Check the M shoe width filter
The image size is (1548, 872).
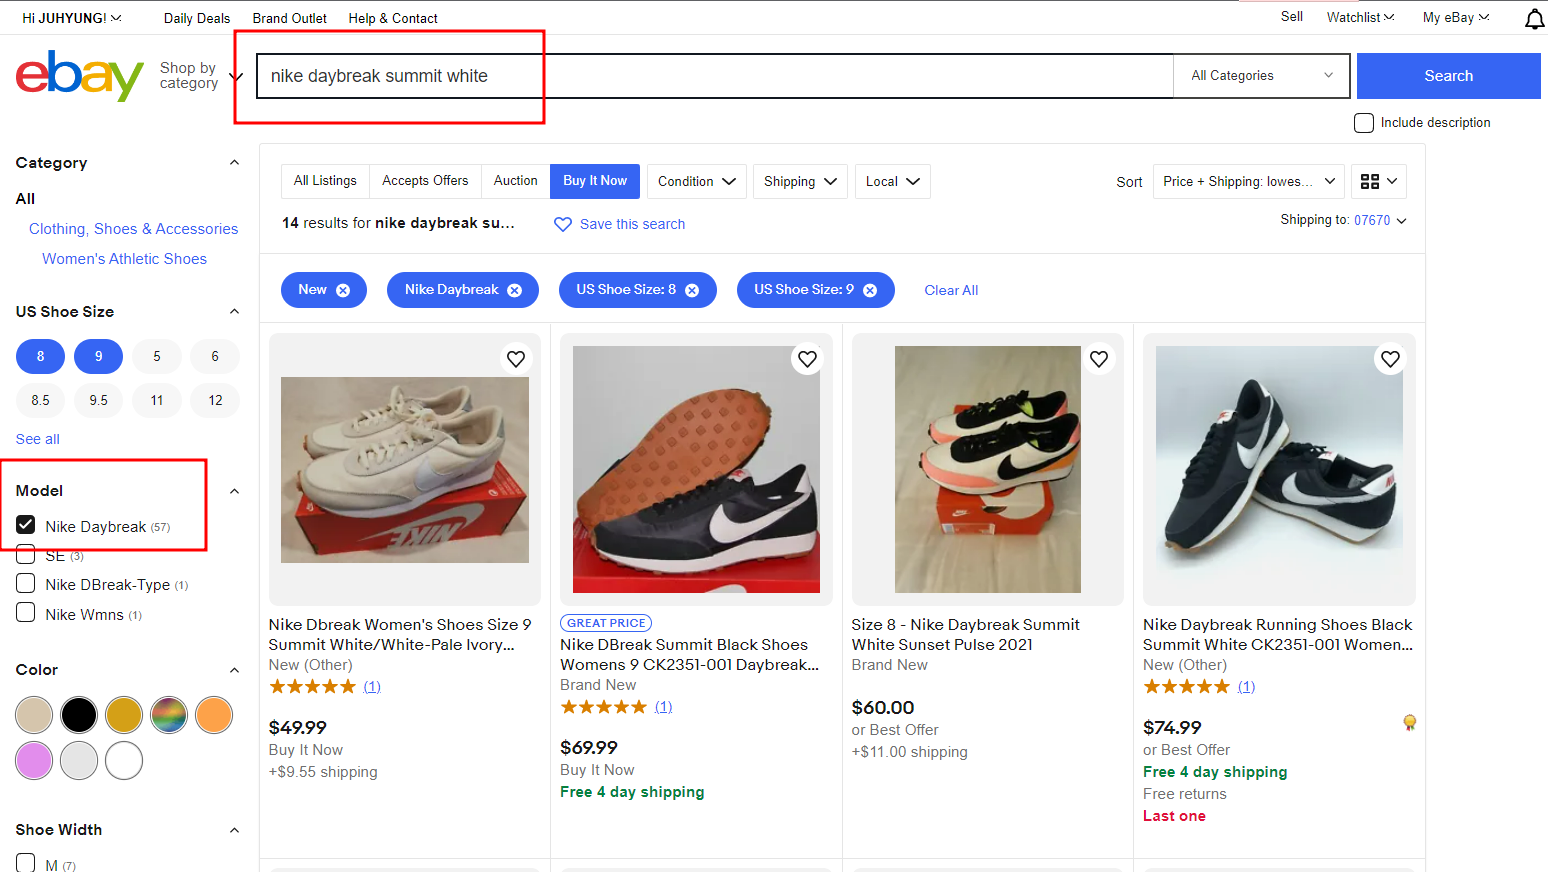pyautogui.click(x=26, y=863)
